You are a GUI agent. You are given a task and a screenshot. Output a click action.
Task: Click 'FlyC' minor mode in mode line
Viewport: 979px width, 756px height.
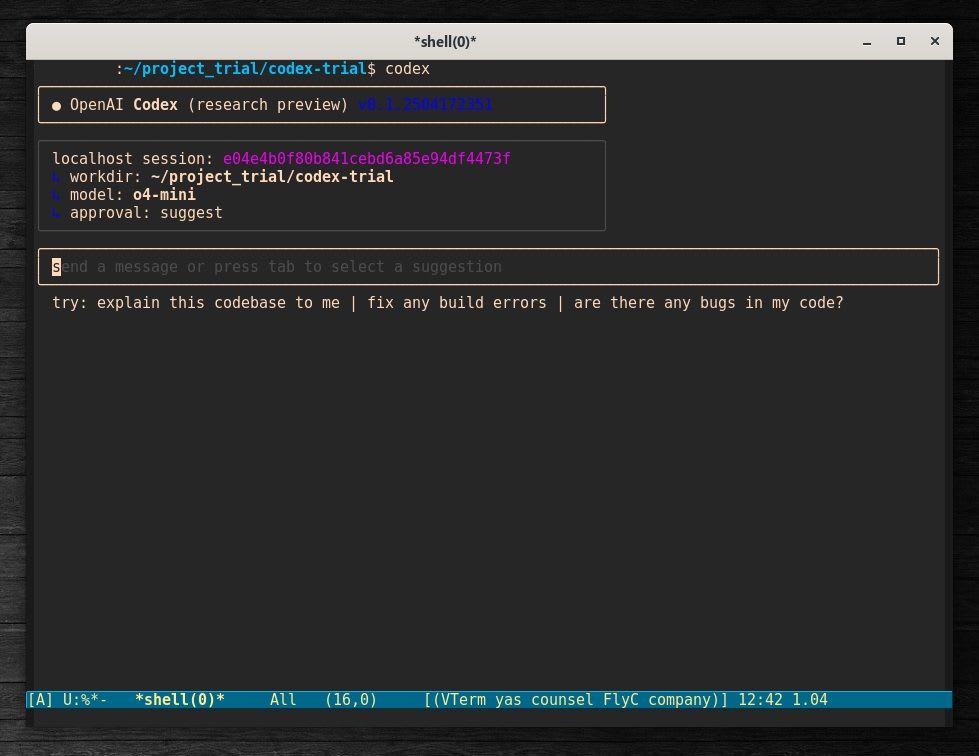click(621, 700)
